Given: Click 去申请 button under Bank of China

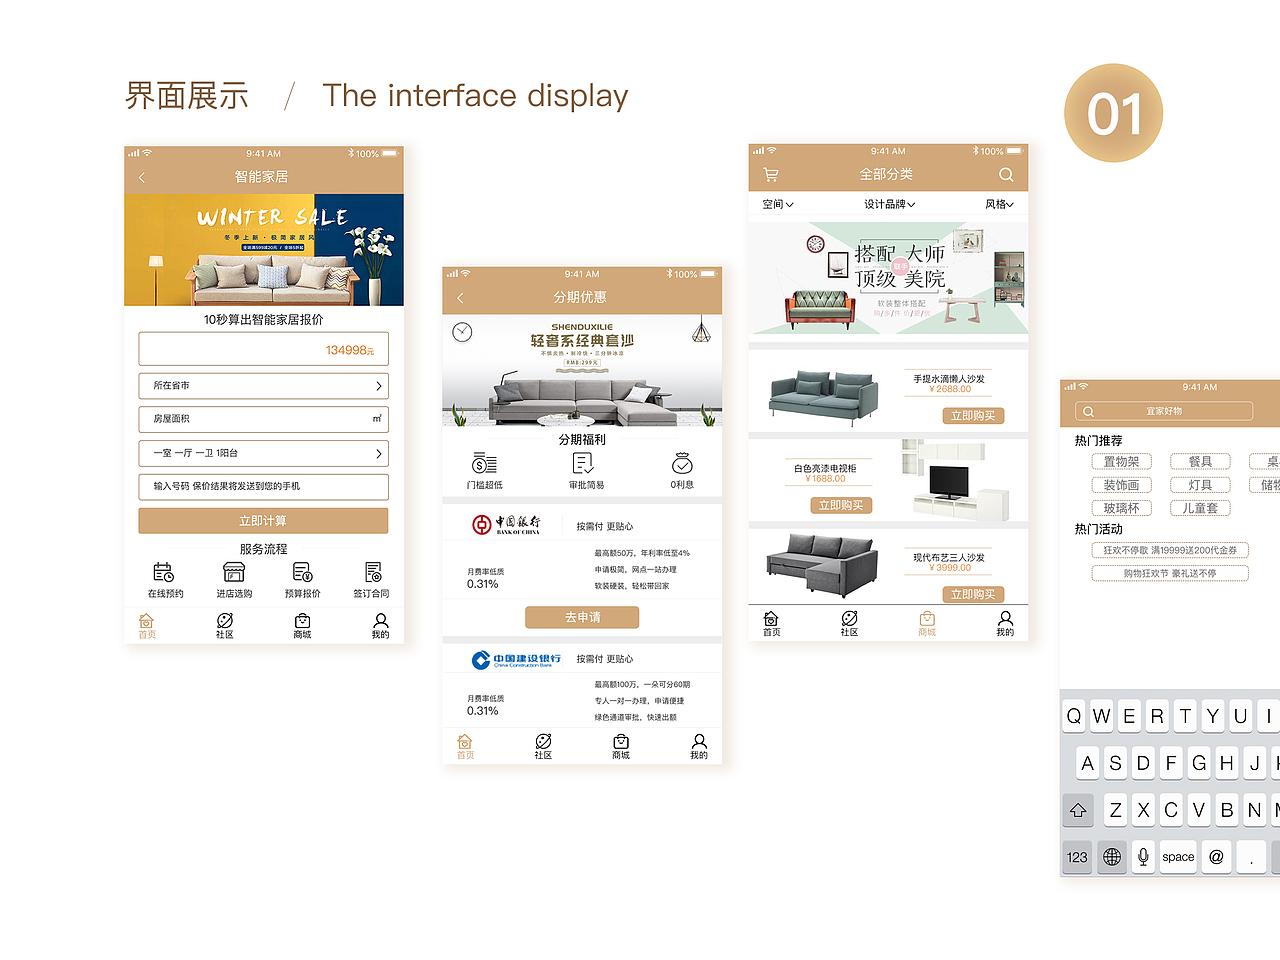Looking at the screenshot, I should click(582, 617).
